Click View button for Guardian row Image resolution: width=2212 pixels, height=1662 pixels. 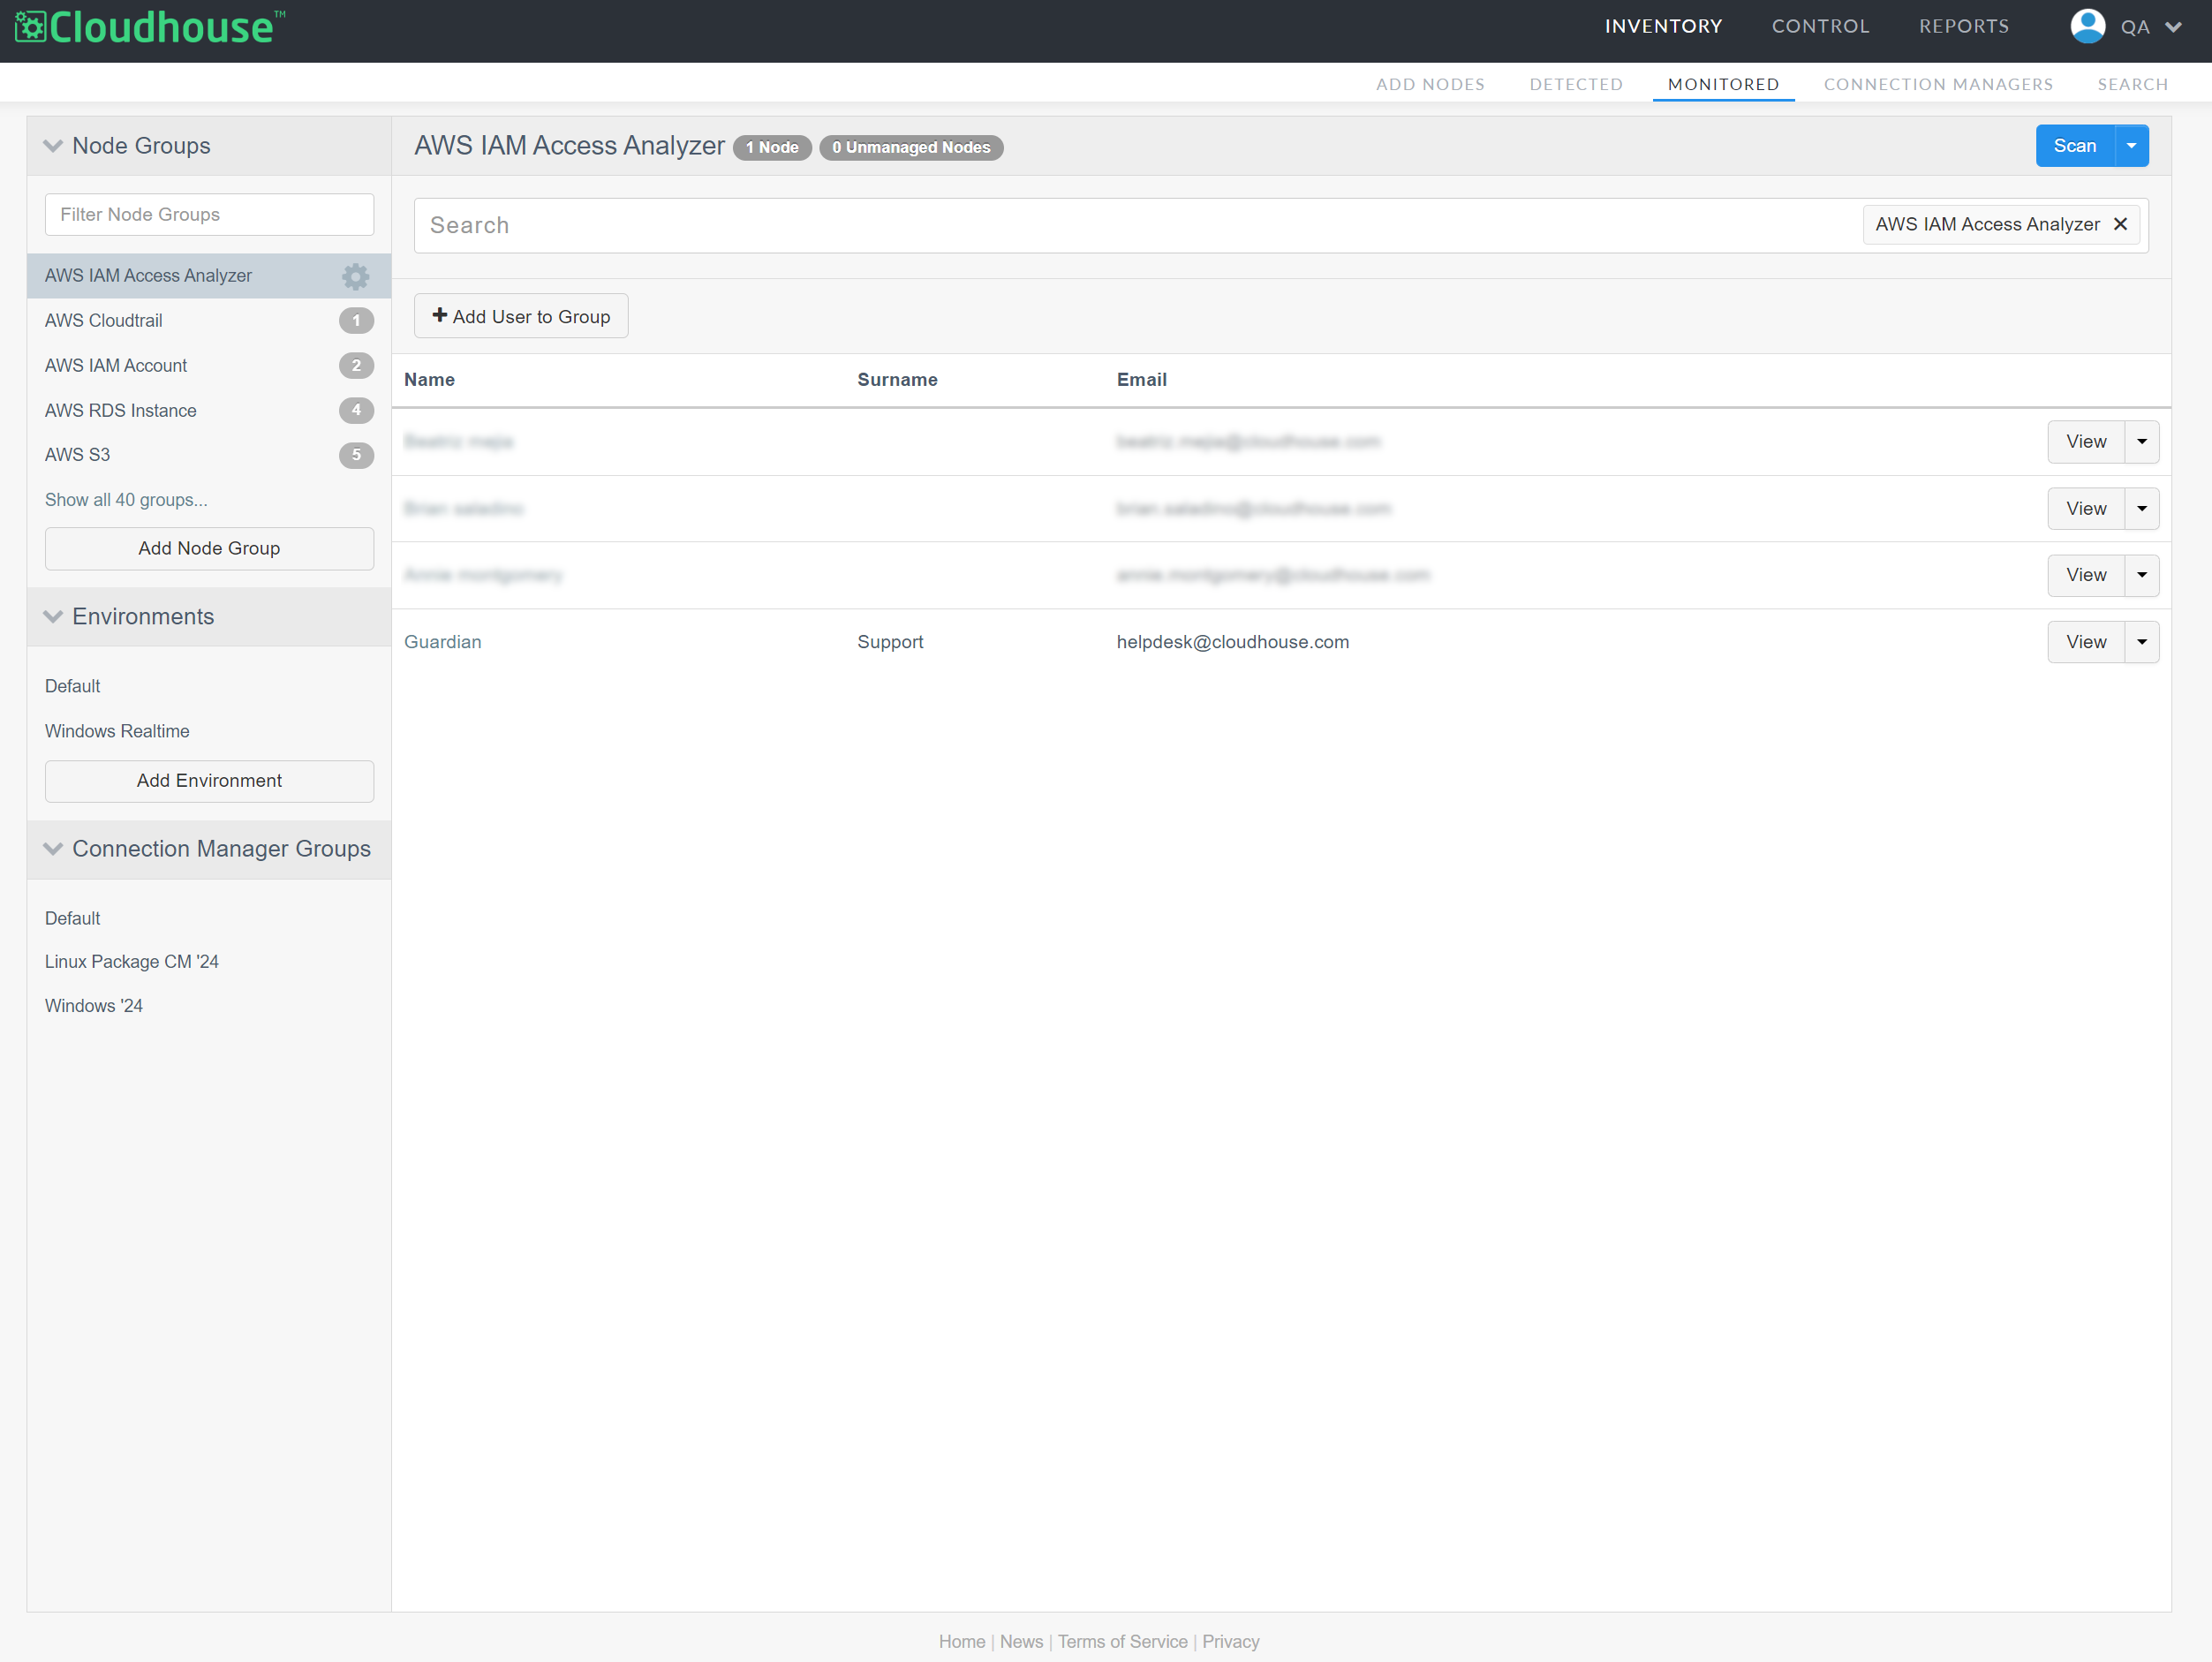[2086, 642]
